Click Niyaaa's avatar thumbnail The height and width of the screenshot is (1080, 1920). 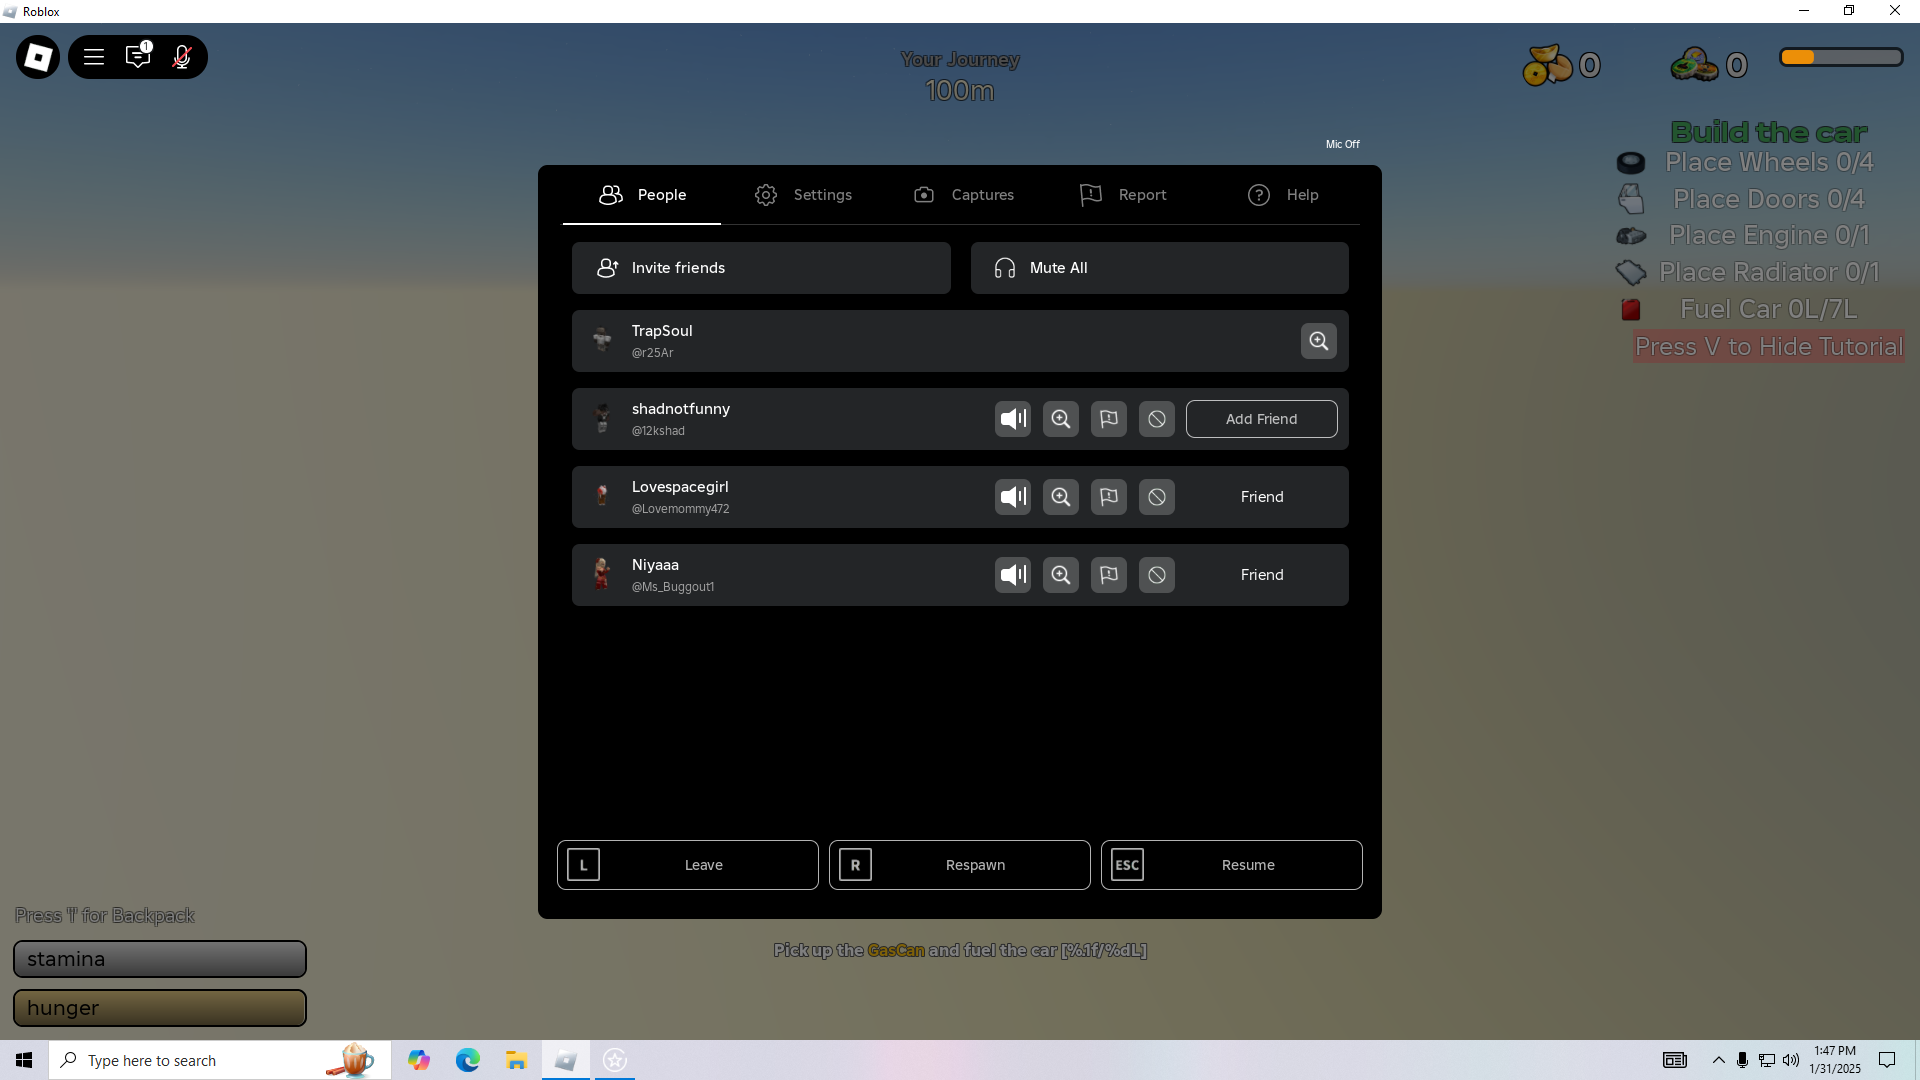pos(602,575)
